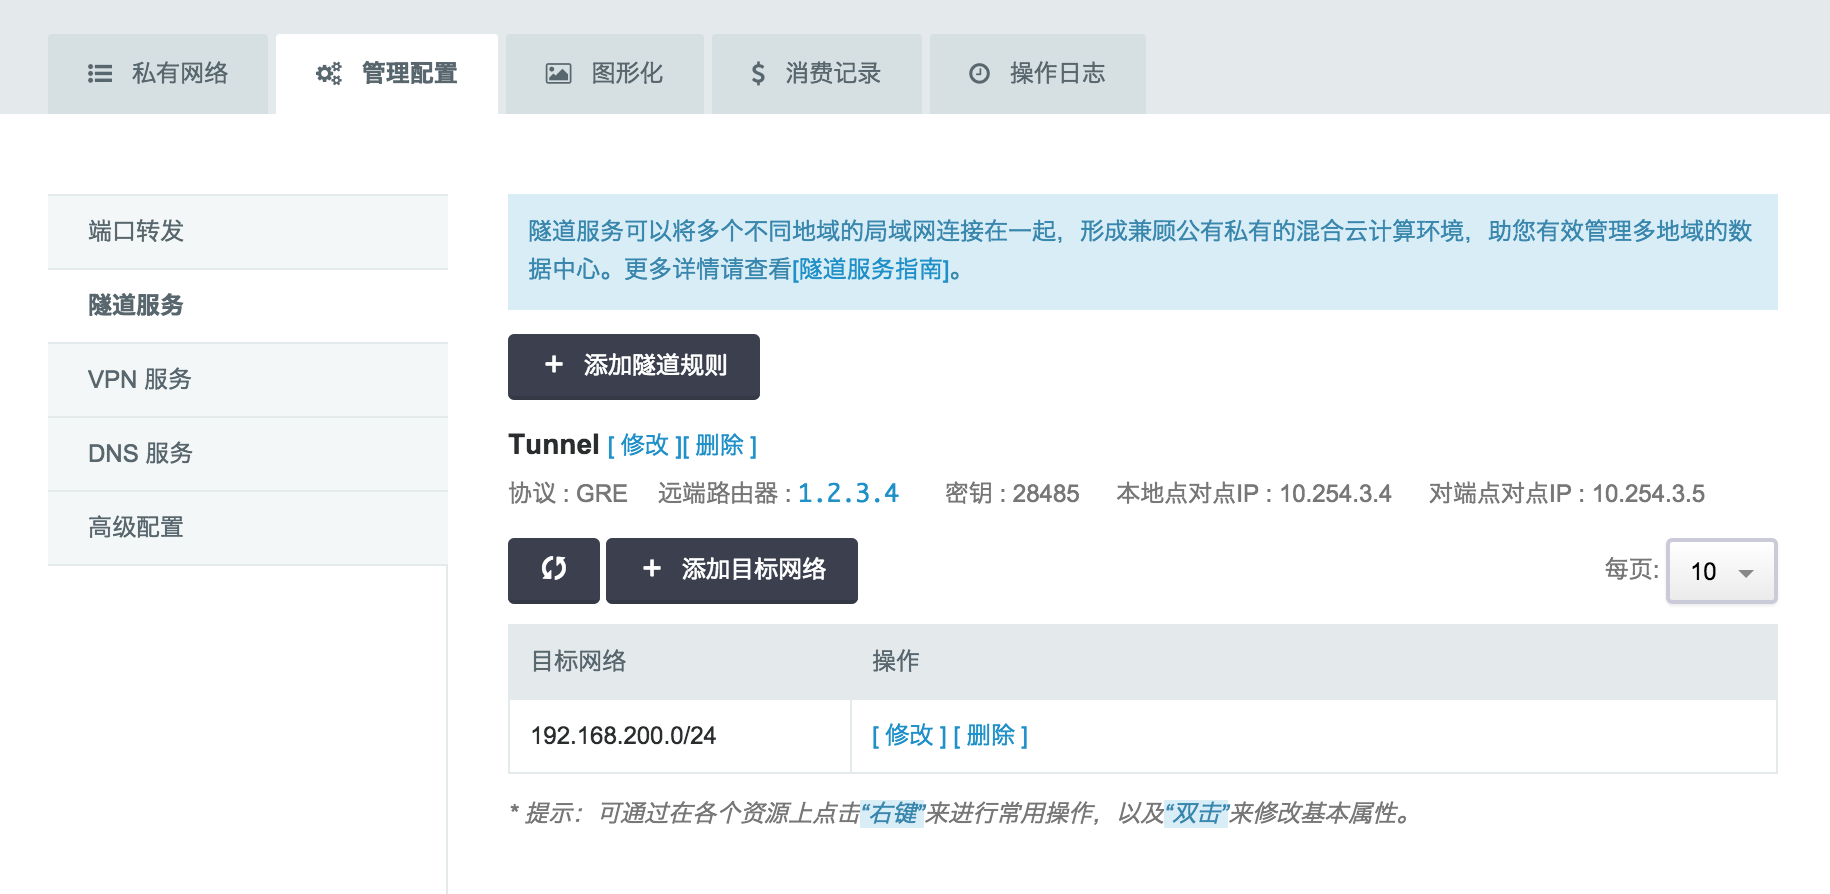Select 端口转发 in the sidebar
Screen dimensions: 1830x894
click(136, 231)
